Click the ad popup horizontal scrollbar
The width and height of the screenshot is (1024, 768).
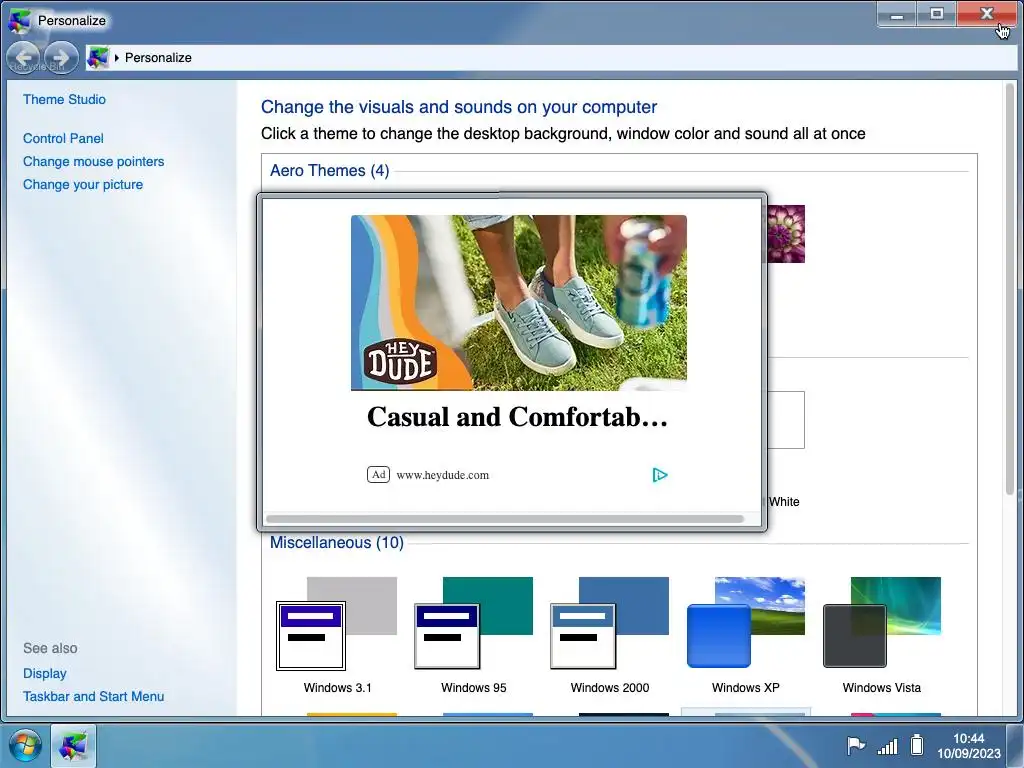point(505,519)
